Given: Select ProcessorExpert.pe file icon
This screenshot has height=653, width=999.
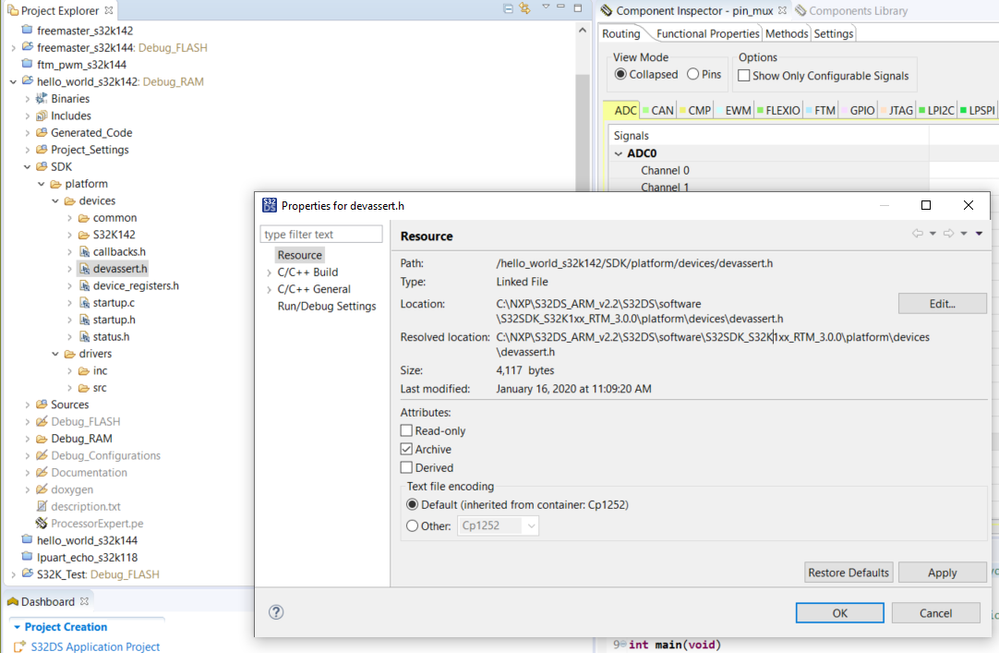Looking at the screenshot, I should click(42, 523).
